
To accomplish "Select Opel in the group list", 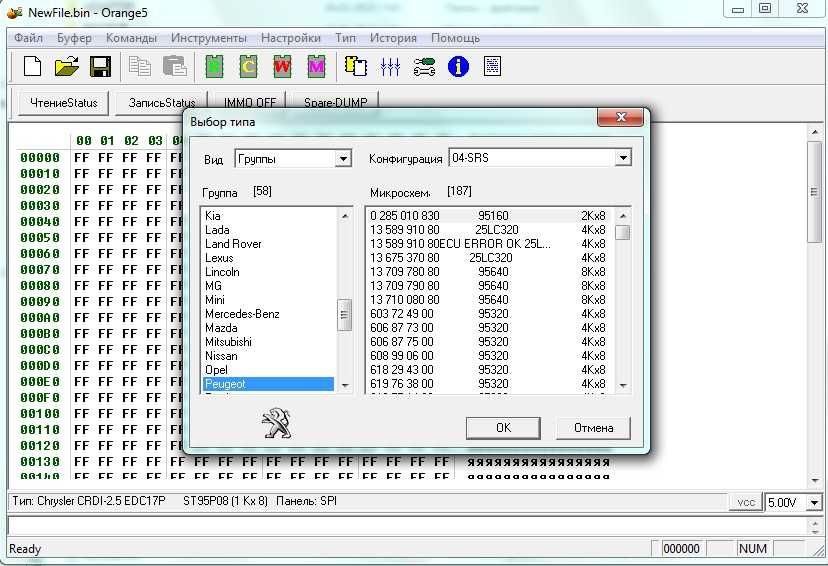I will pos(268,370).
